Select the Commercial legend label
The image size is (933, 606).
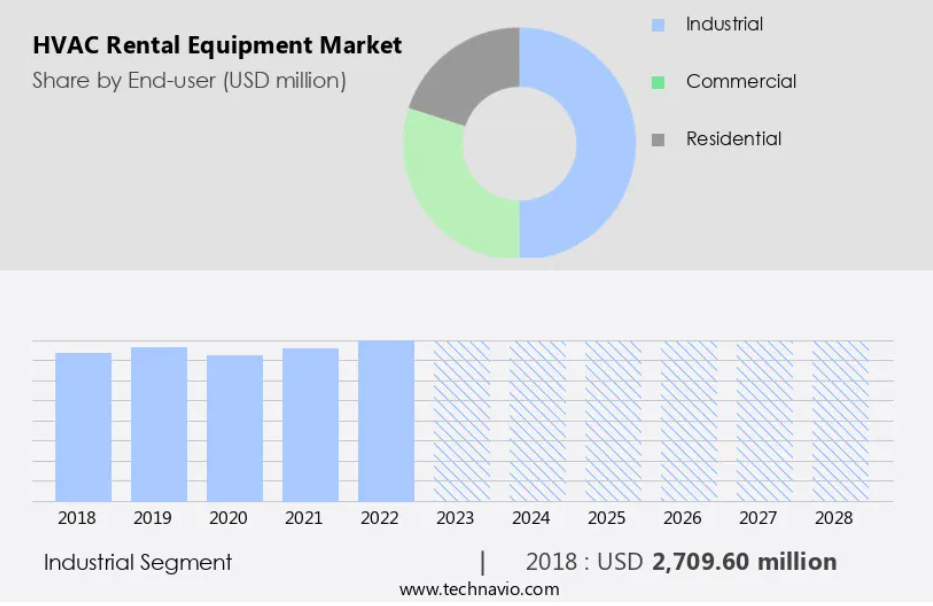740,82
